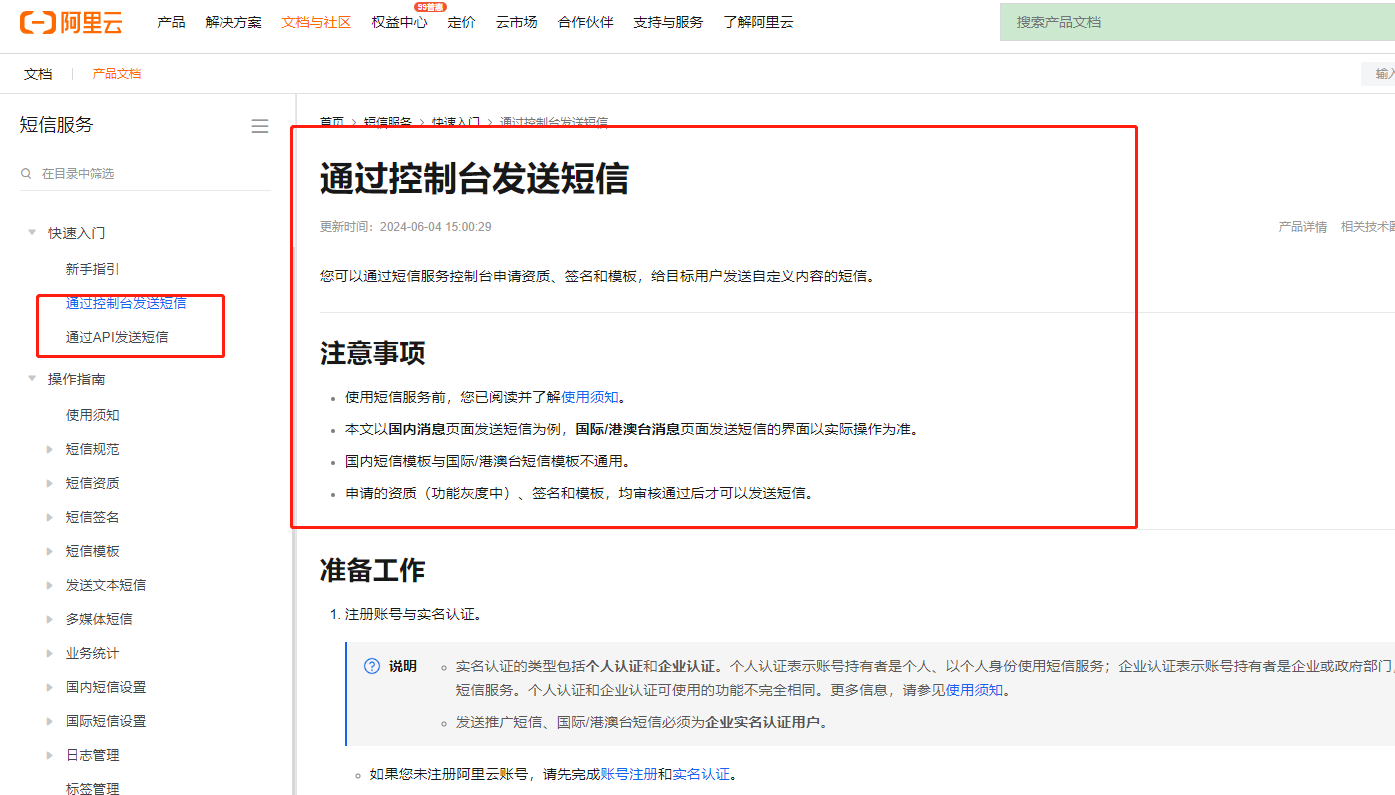The width and height of the screenshot is (1395, 795).
Task: Open the 定价 menu item
Action: [x=462, y=22]
